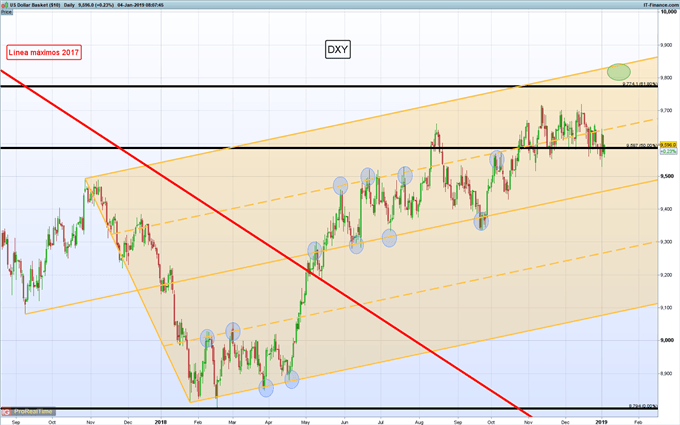Click the Mar label on time axis
Image resolution: width=680 pixels, height=425 pixels.
pos(232,422)
